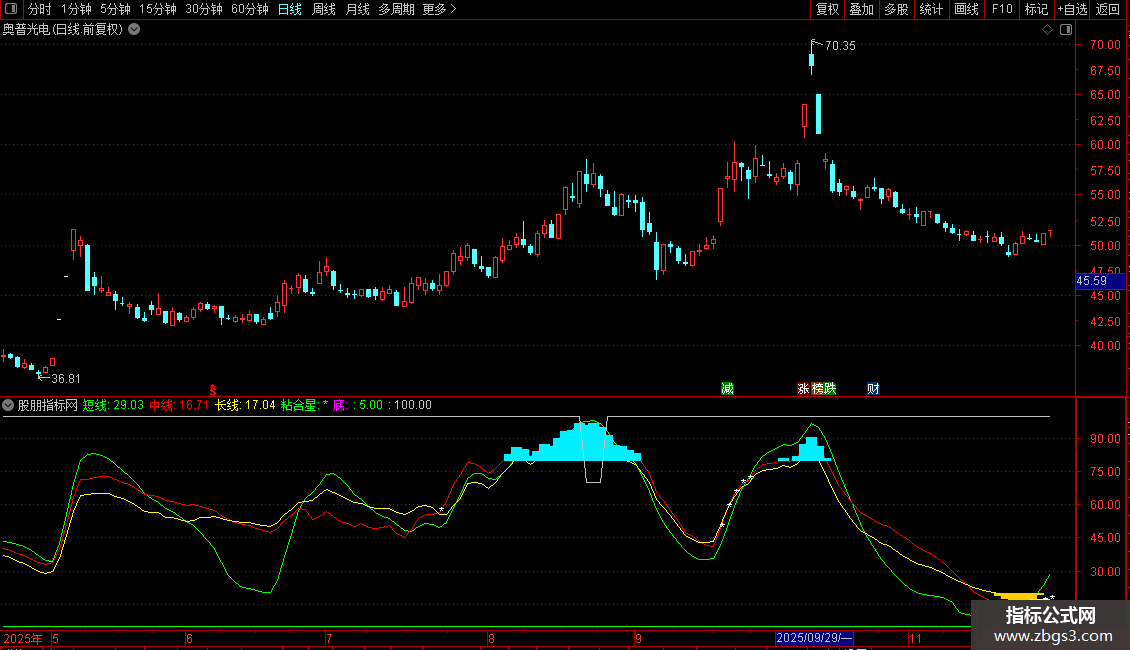The height and width of the screenshot is (650, 1130).
Task: Select the 15分钟 period tab
Action: pos(158,9)
